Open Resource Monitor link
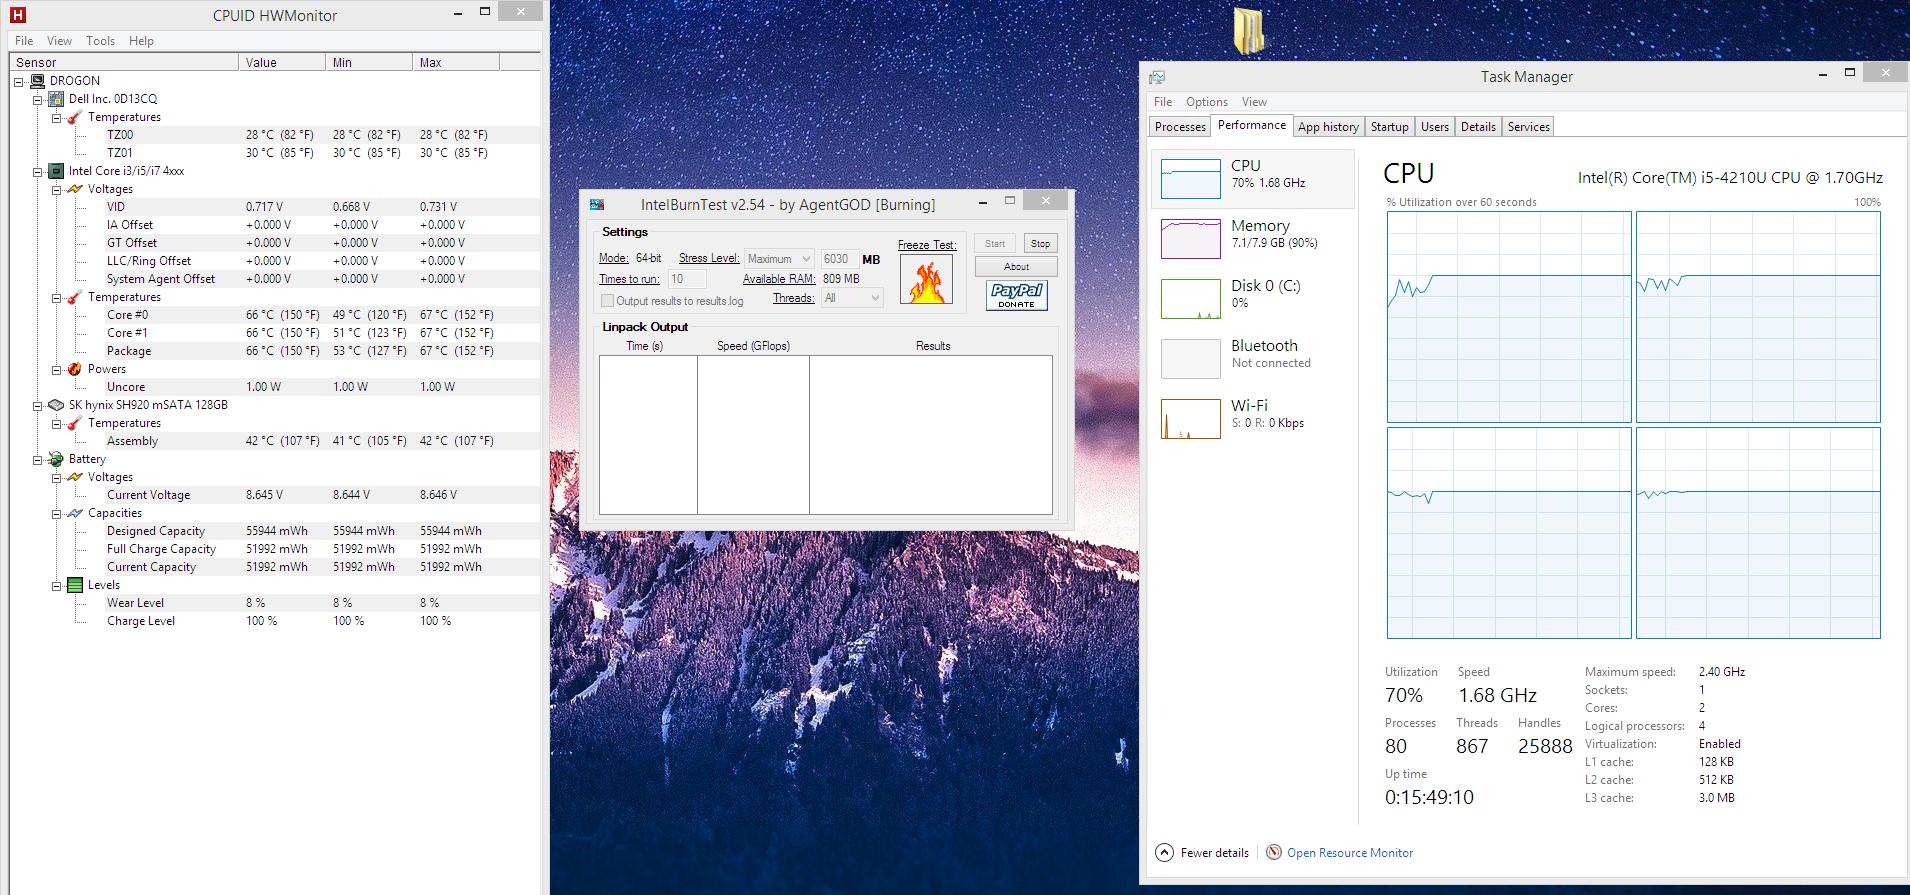This screenshot has height=895, width=1910. (x=1350, y=853)
